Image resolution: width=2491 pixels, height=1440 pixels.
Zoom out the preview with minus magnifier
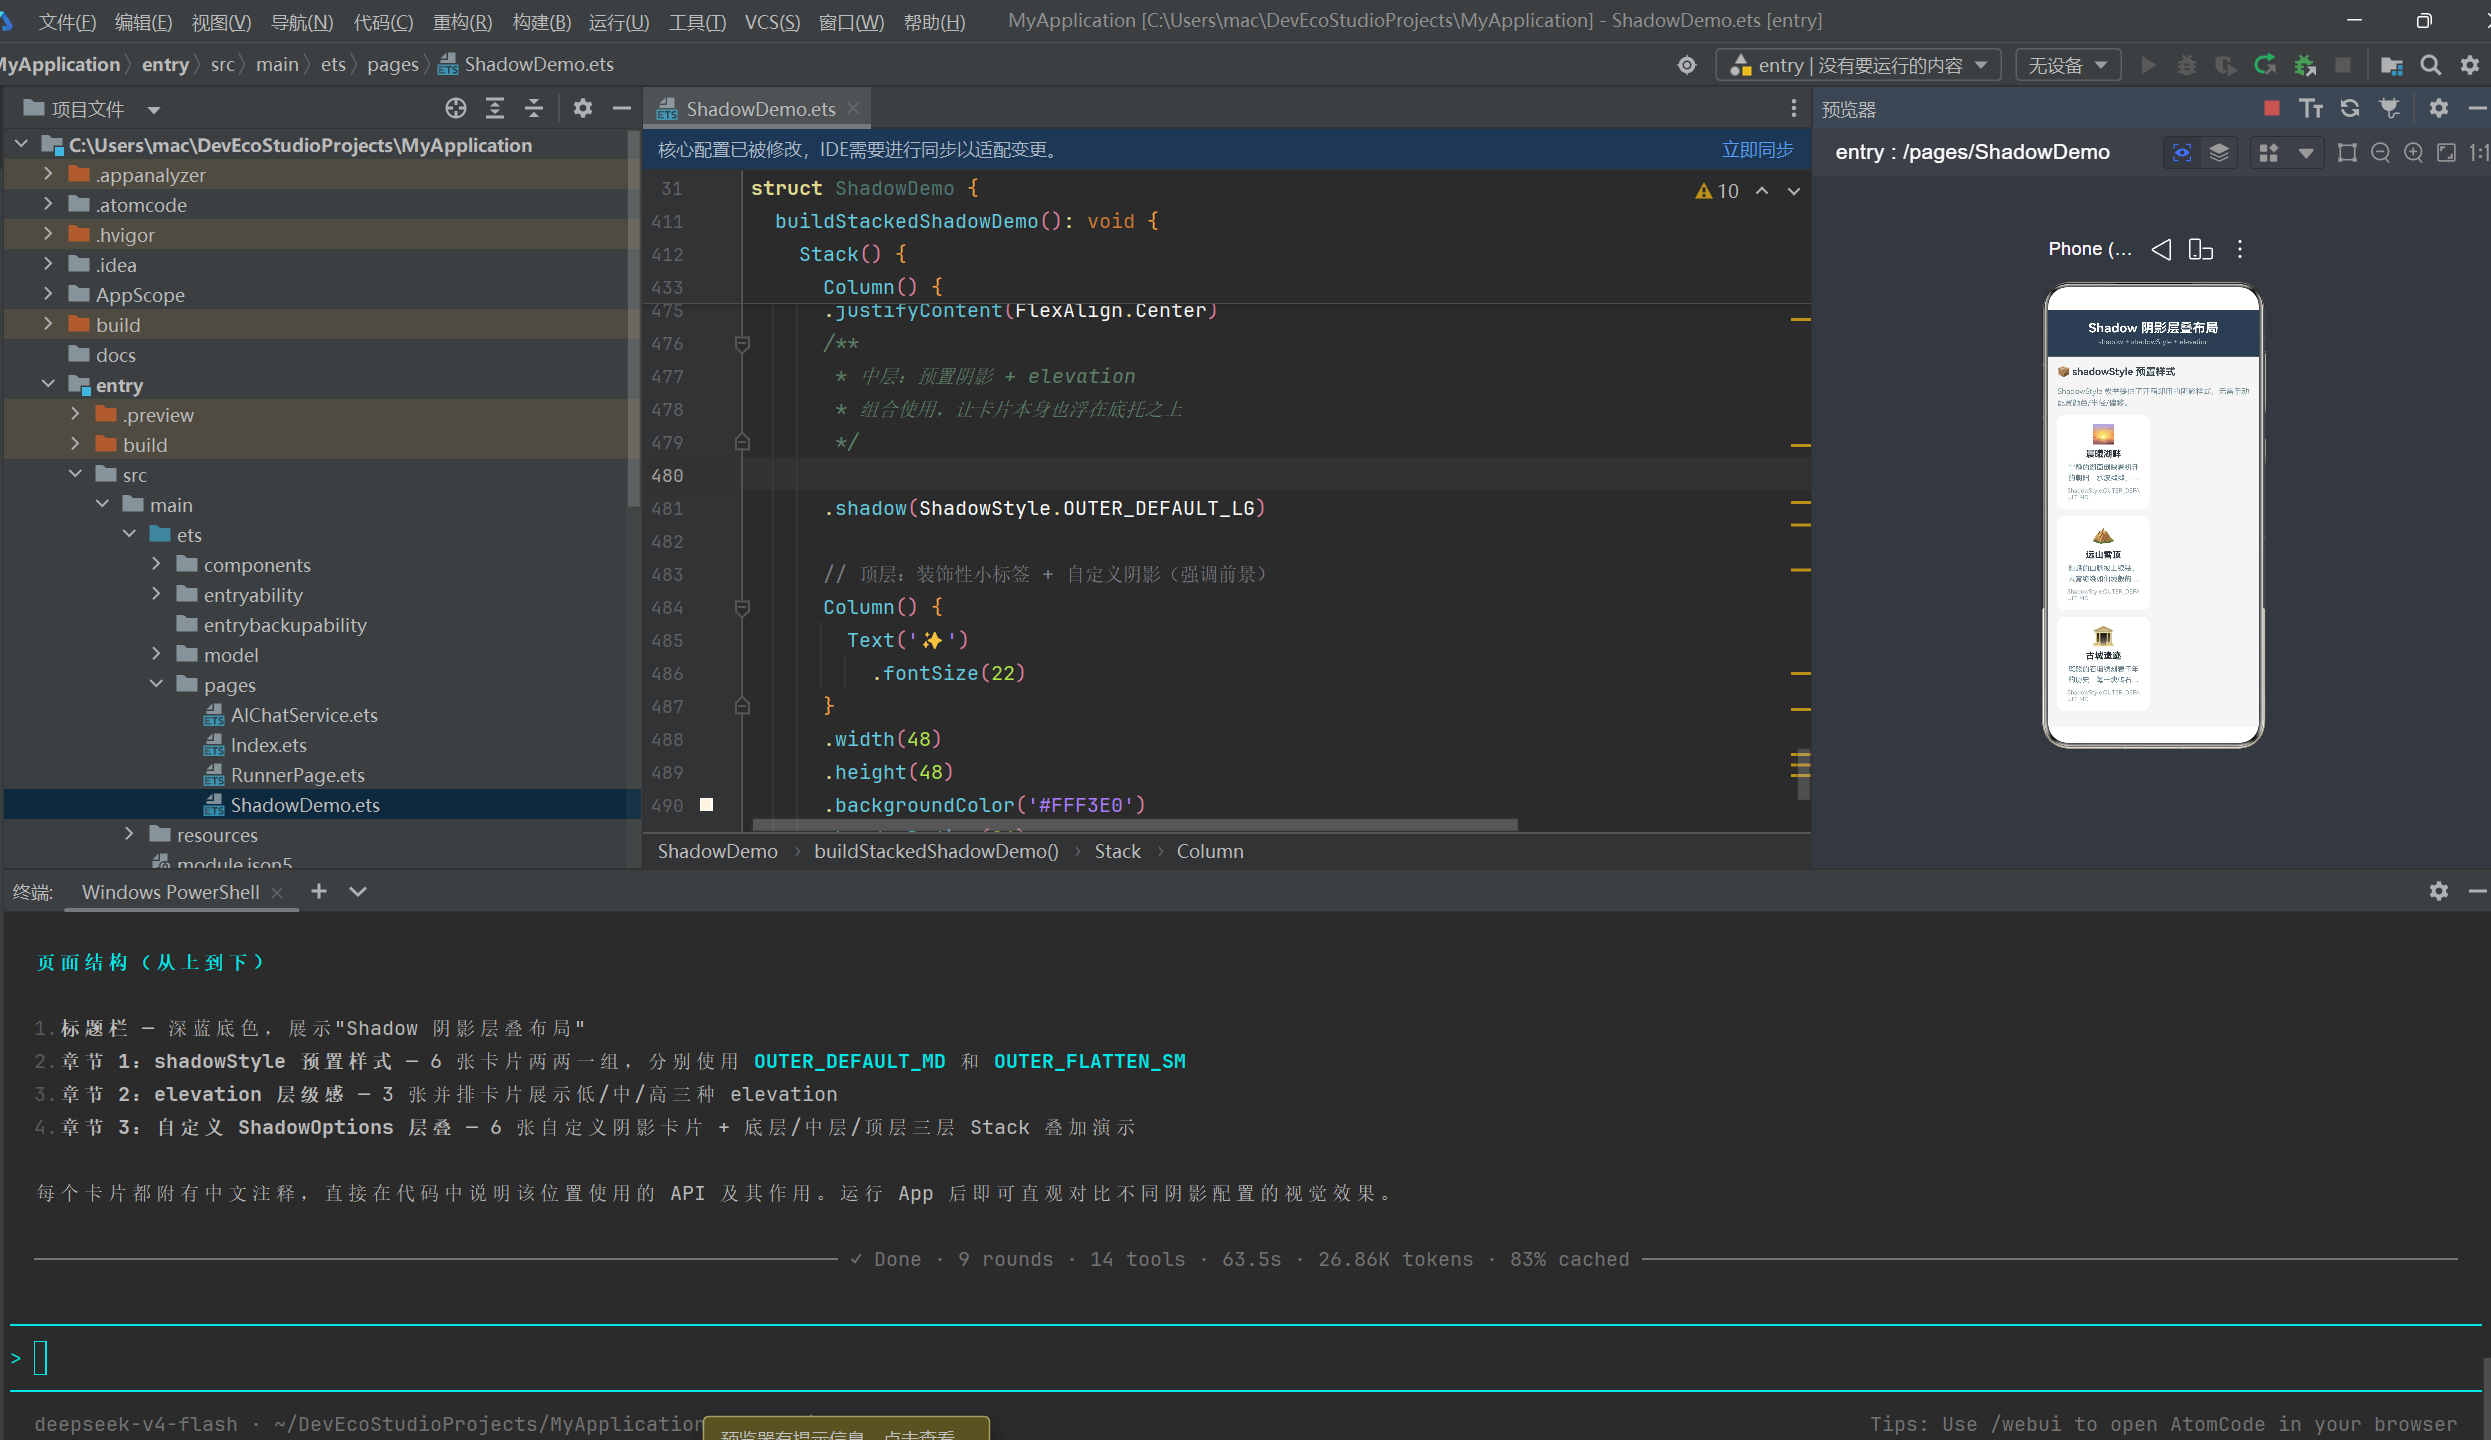coord(2381,152)
